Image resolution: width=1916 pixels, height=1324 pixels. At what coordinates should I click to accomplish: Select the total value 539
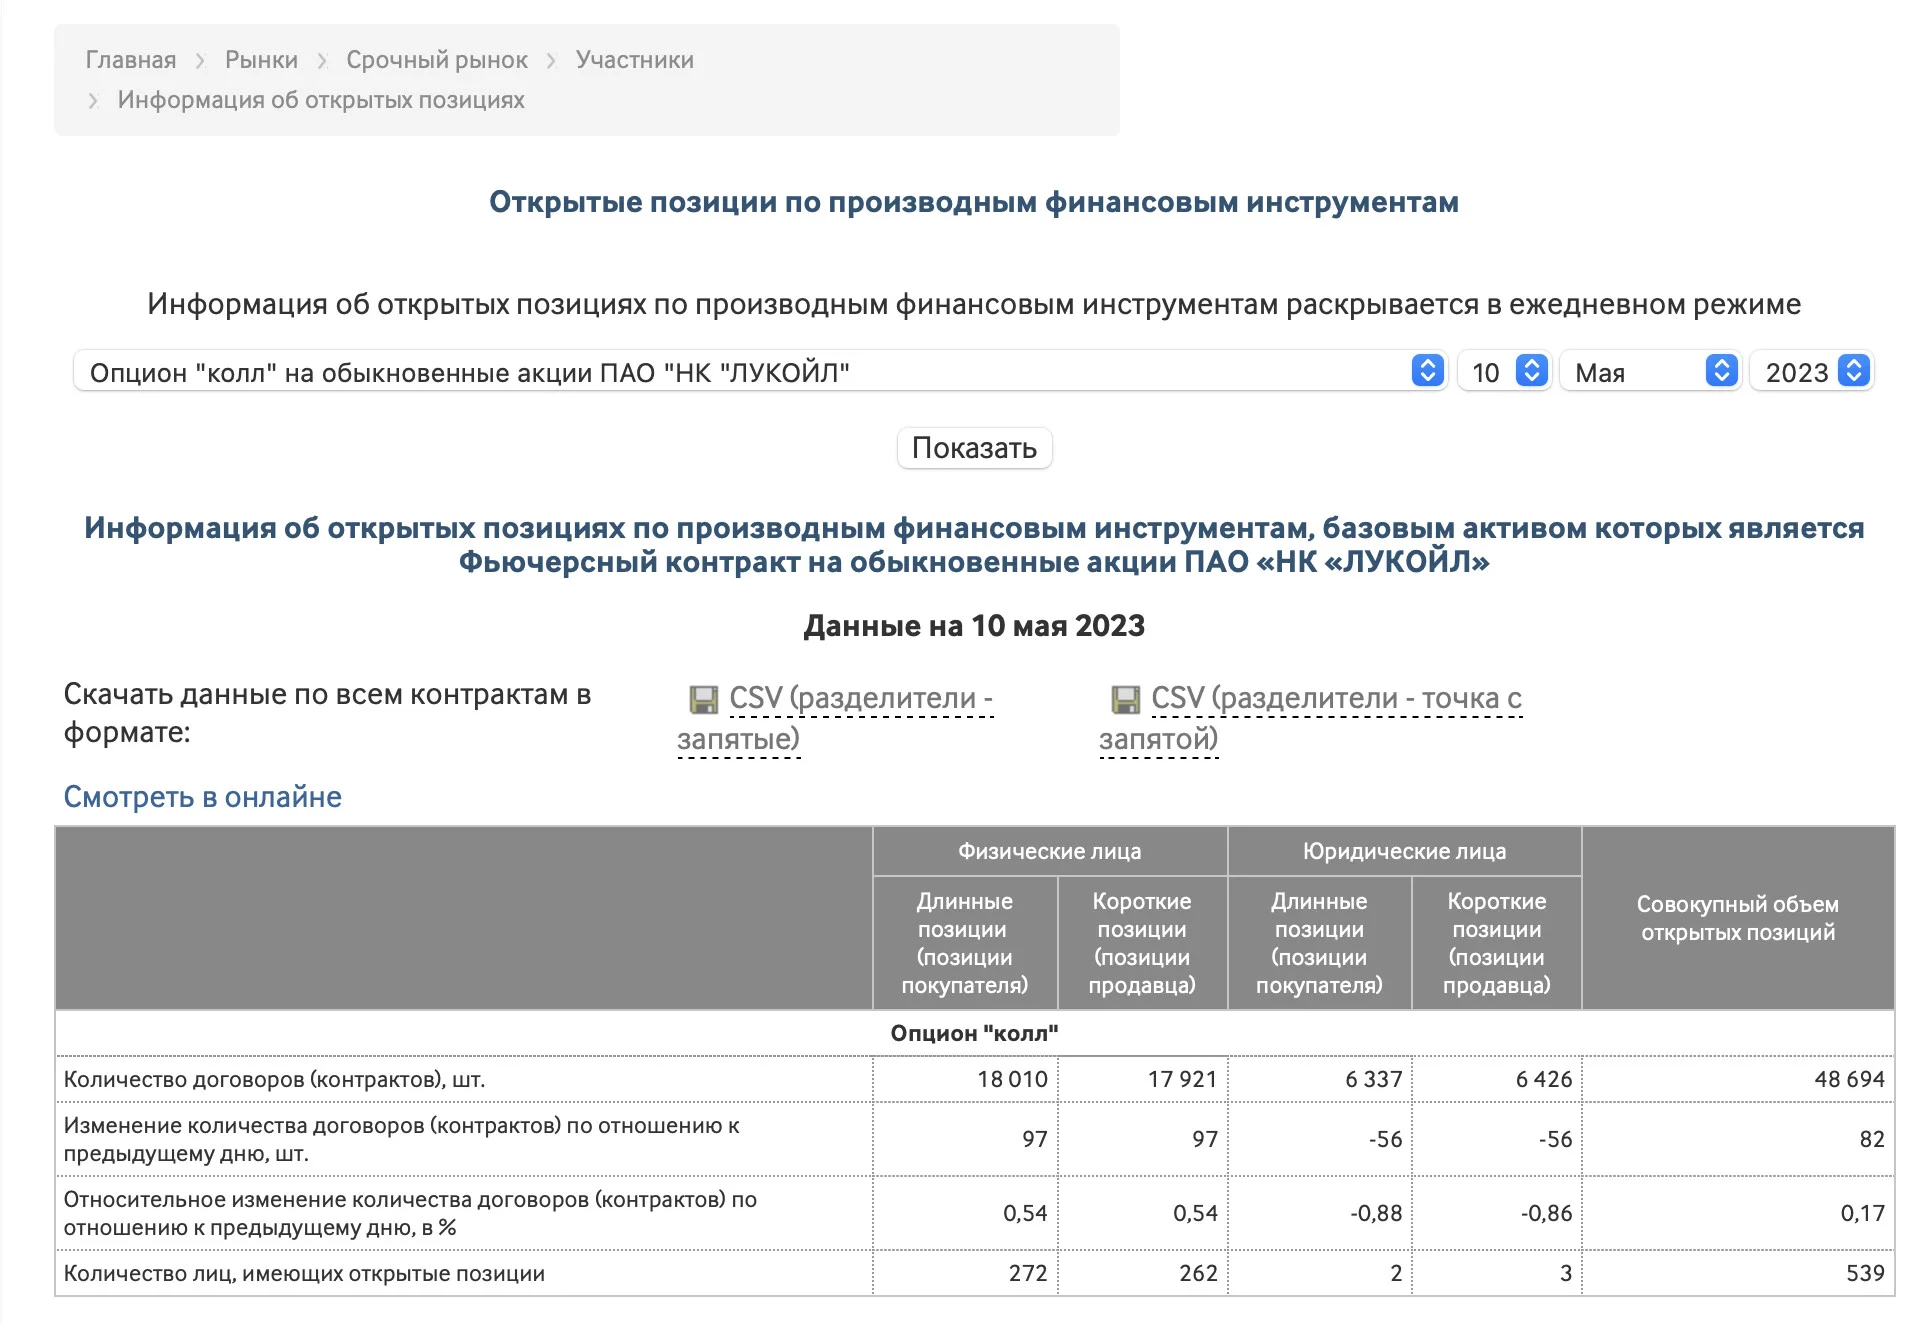tap(1865, 1273)
